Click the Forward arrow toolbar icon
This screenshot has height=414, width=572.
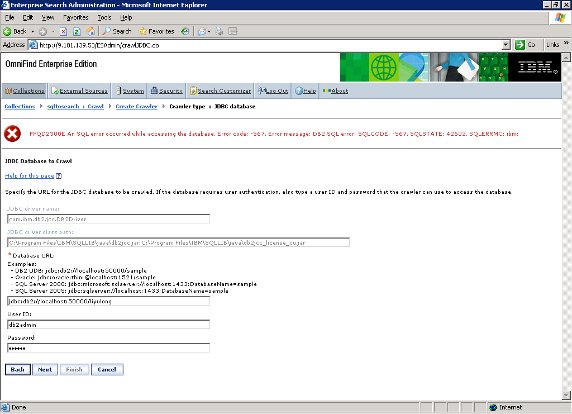pos(43,31)
